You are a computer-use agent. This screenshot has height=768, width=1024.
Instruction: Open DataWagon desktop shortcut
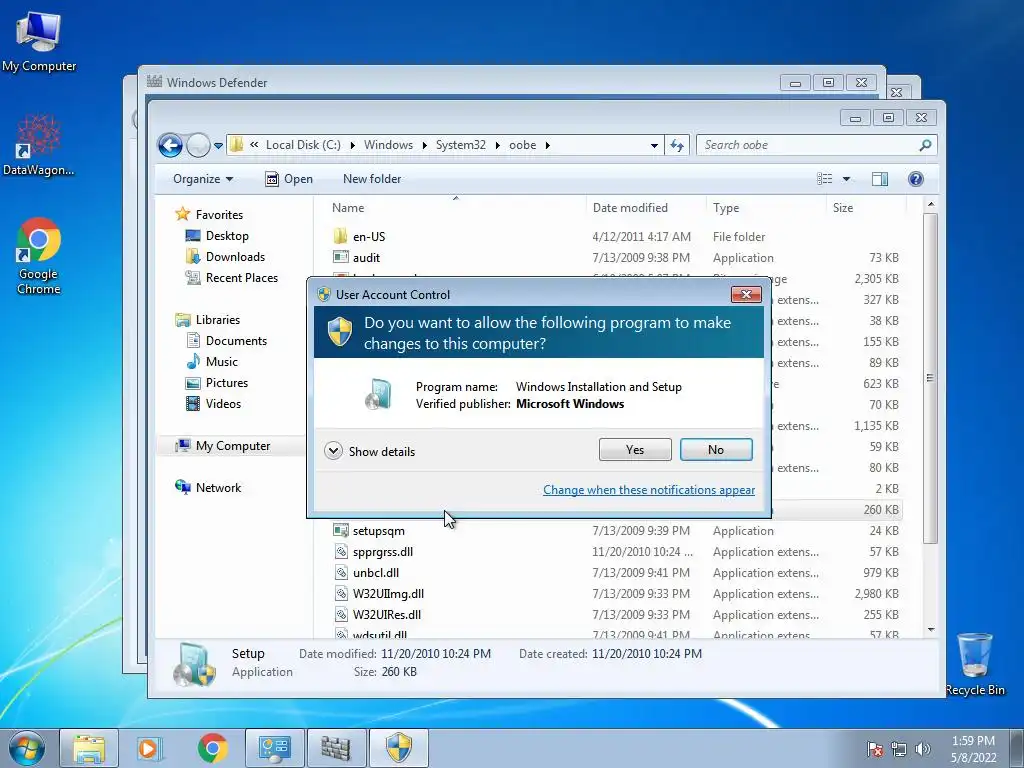click(39, 145)
